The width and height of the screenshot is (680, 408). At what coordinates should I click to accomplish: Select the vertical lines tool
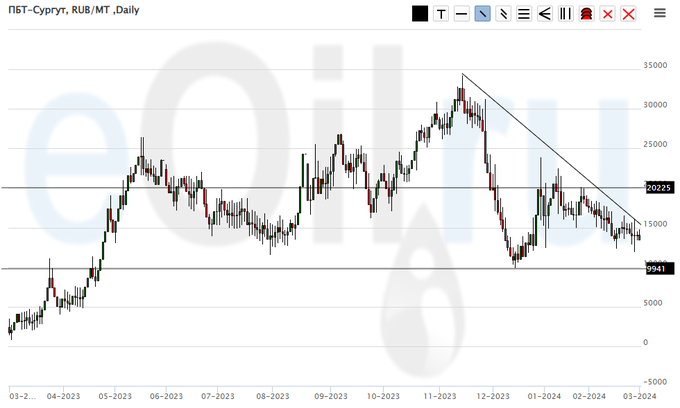tap(565, 14)
